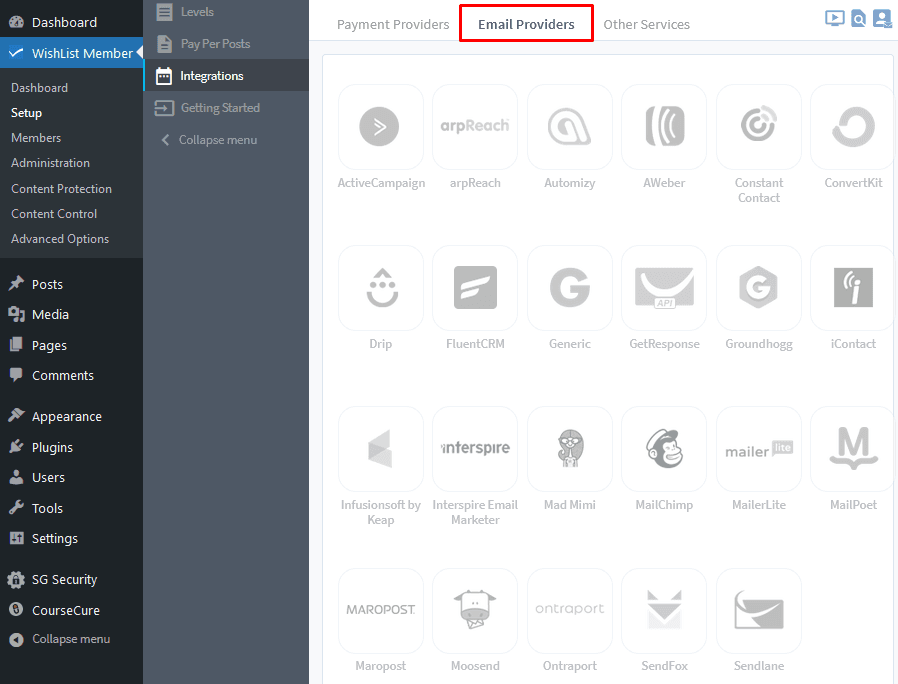This screenshot has width=898, height=684.
Task: Open the MailChimp integration icon
Action: pos(664,449)
